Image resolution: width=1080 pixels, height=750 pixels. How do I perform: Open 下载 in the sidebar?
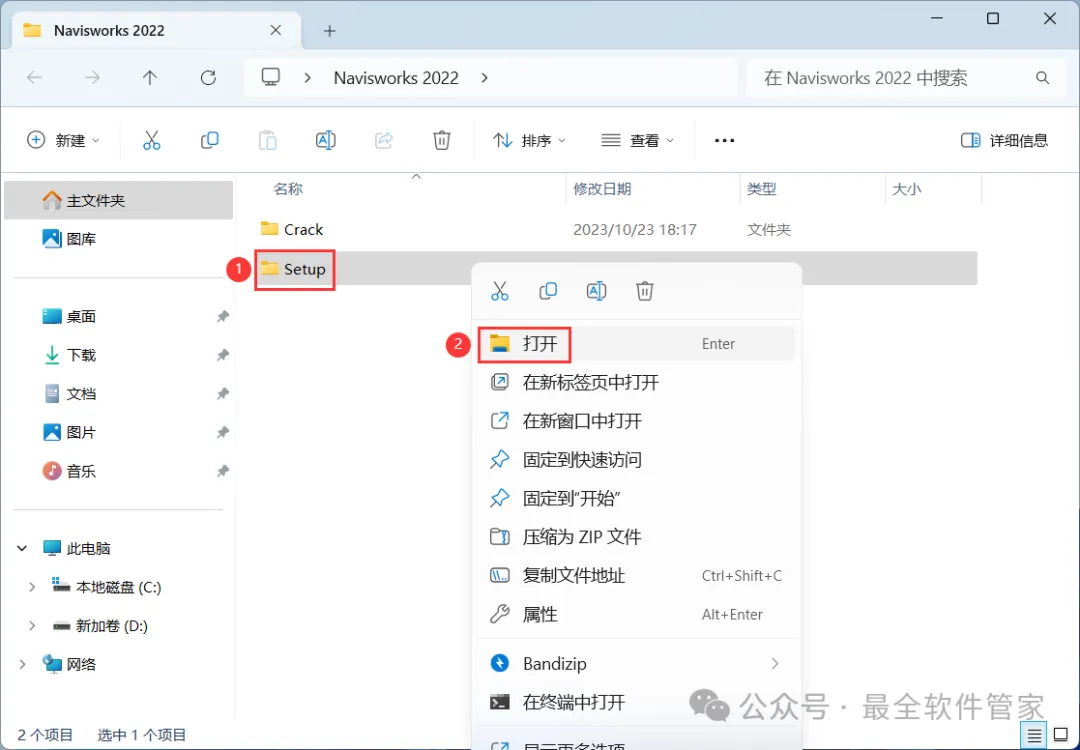118,355
